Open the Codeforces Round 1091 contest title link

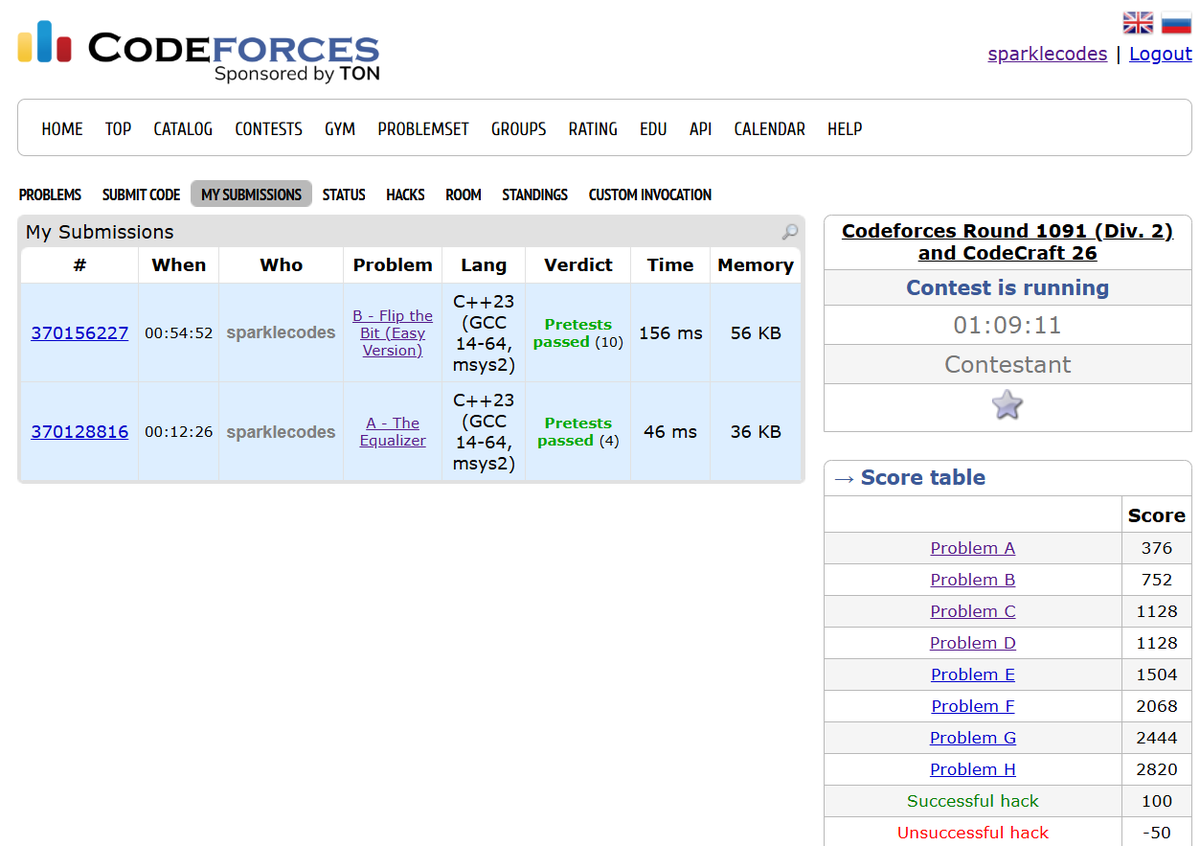pos(1007,242)
